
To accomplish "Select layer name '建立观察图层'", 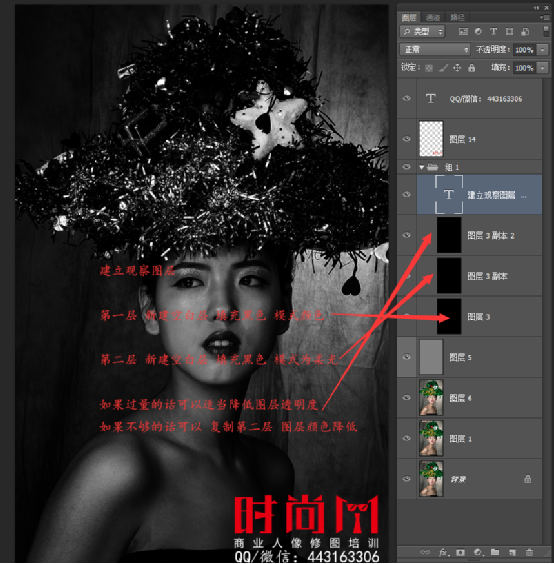I will pos(491,195).
